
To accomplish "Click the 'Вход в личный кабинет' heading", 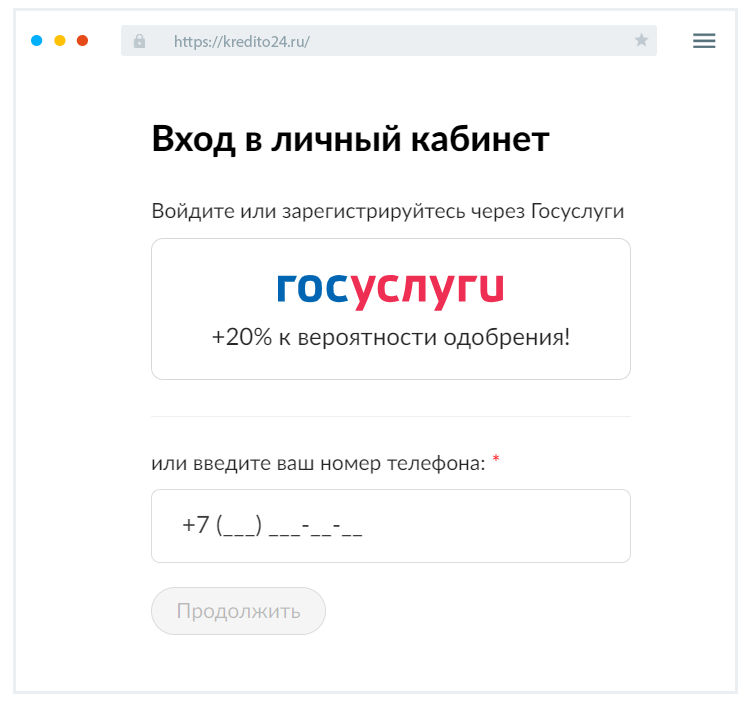I will coord(350,139).
